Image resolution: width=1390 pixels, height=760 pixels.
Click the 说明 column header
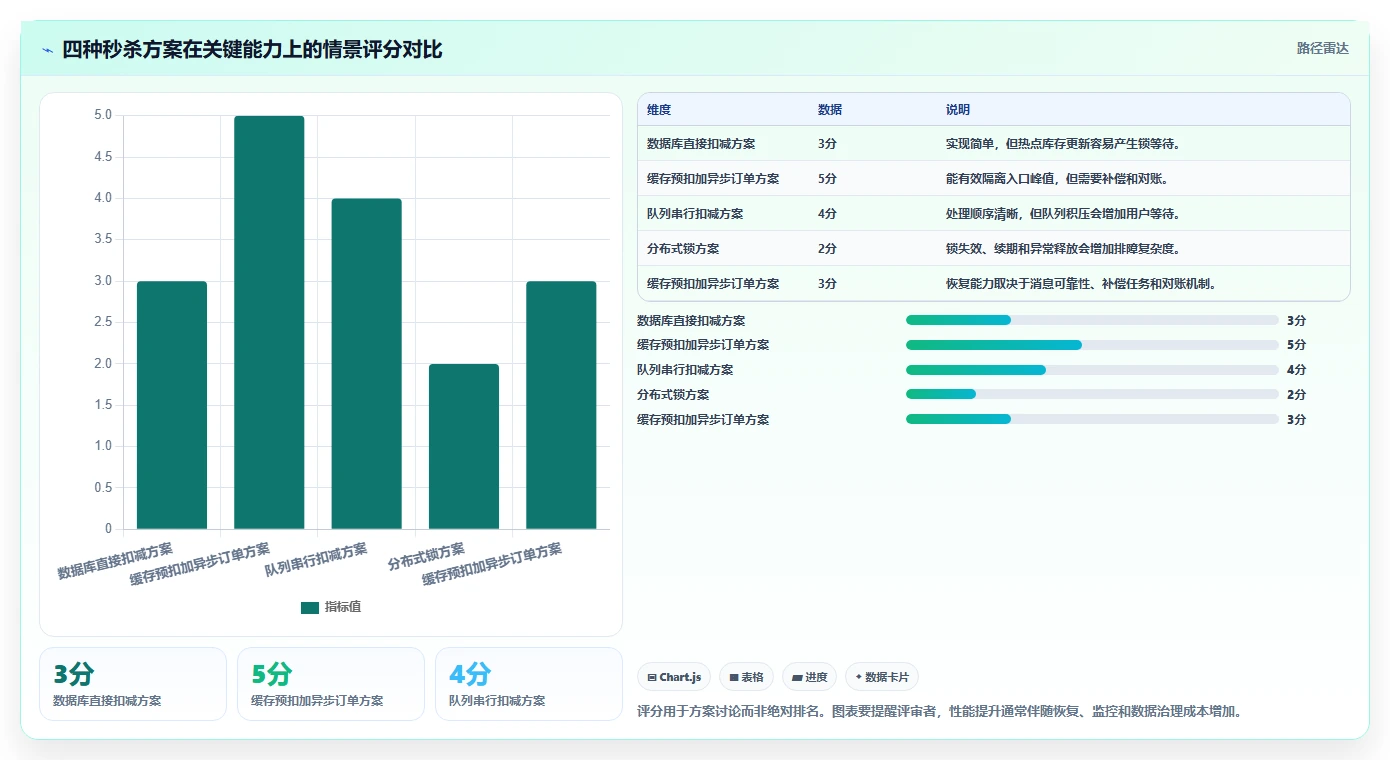958,110
